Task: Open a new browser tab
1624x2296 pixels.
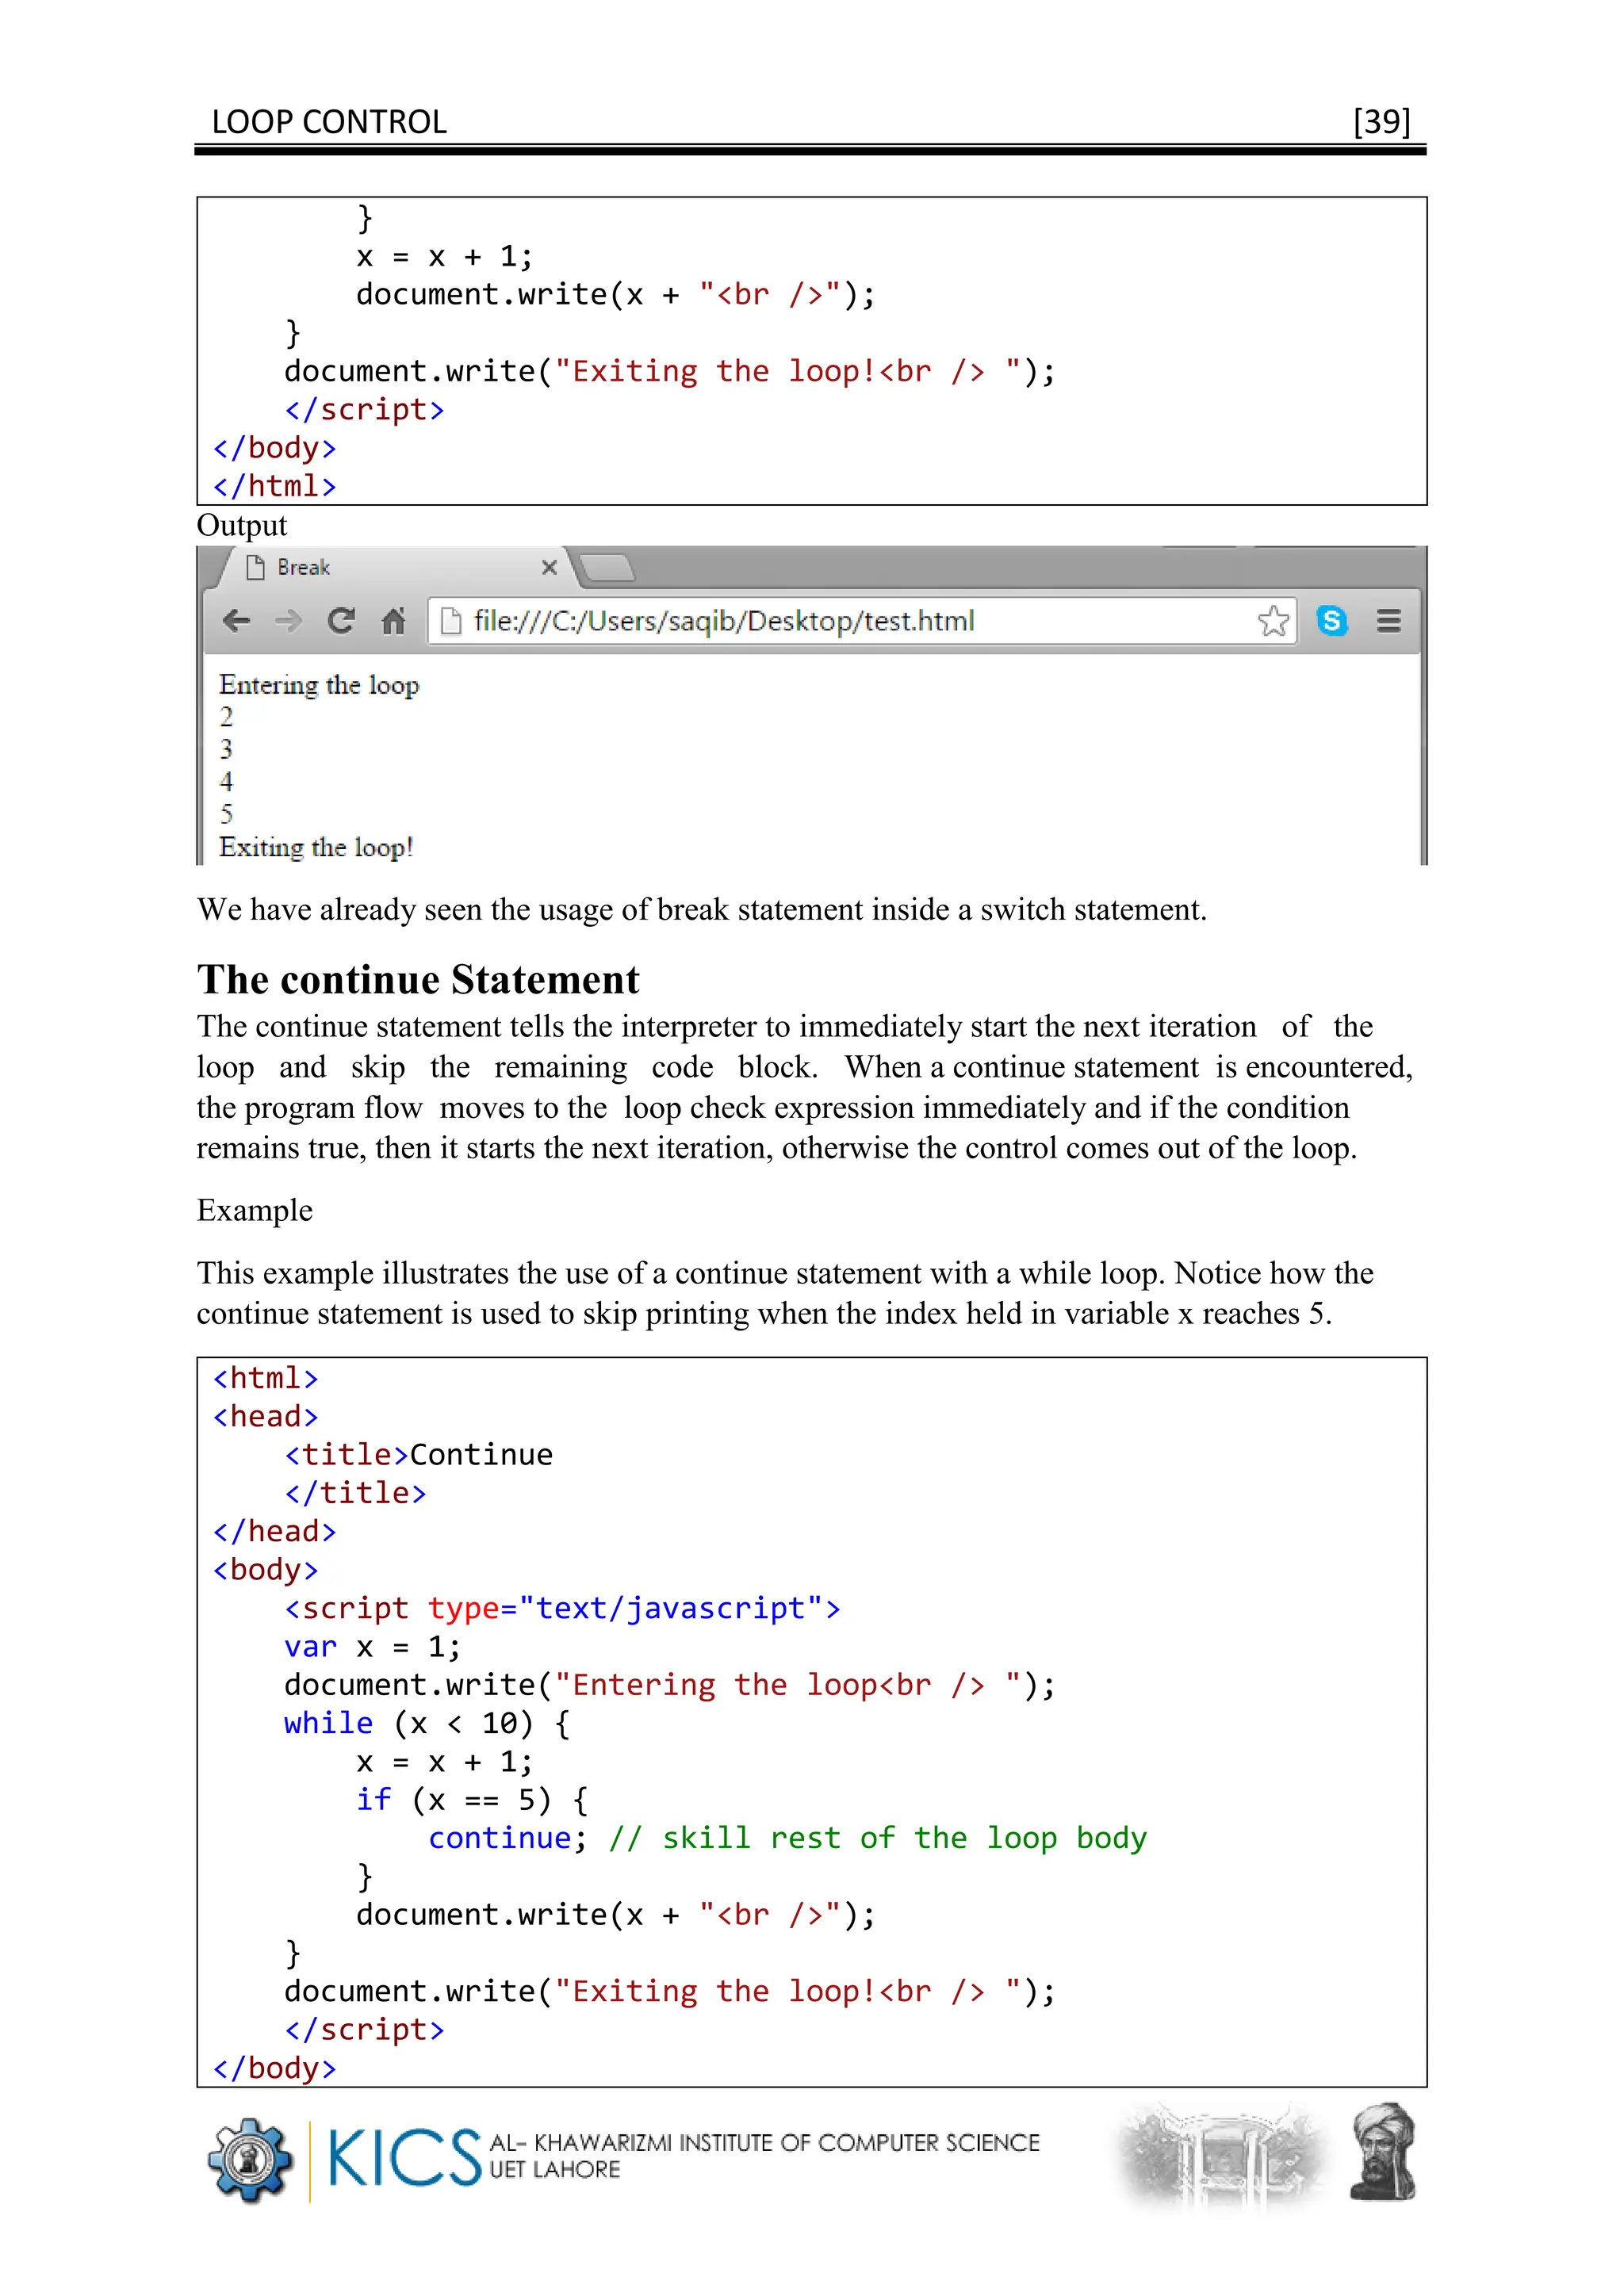Action: tap(607, 568)
